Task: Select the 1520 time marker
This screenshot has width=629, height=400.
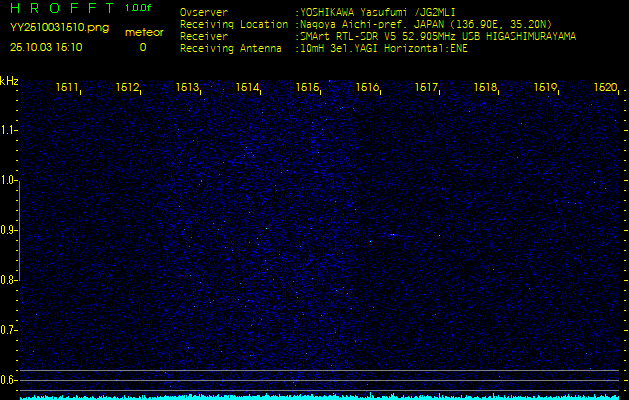Action: [605, 88]
